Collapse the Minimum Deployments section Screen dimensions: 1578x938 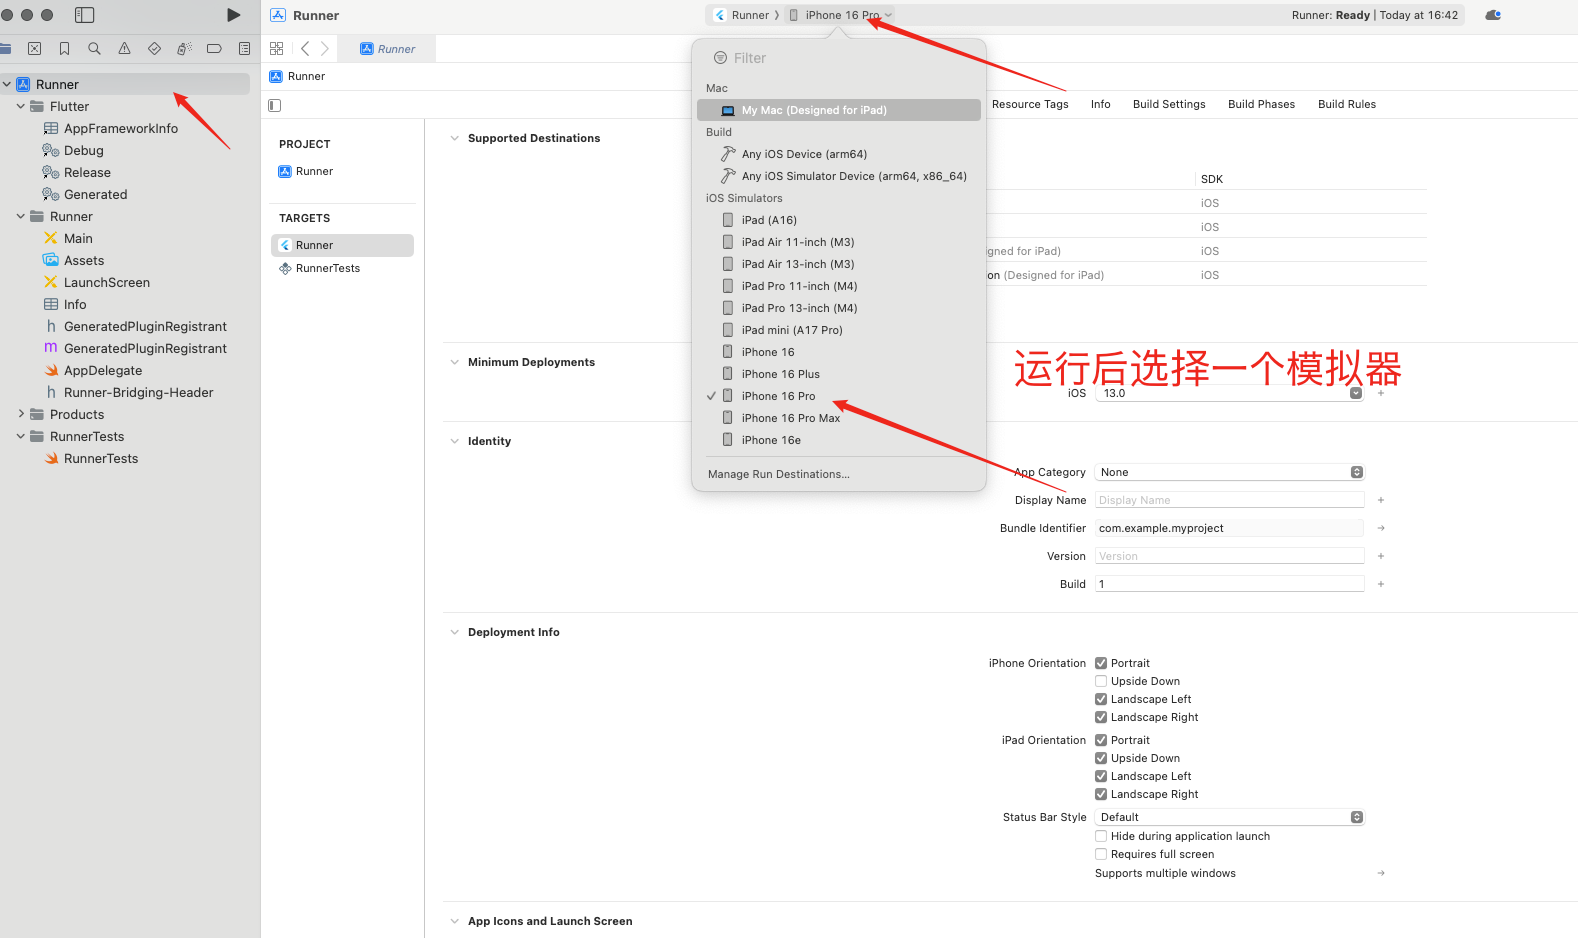pos(455,362)
